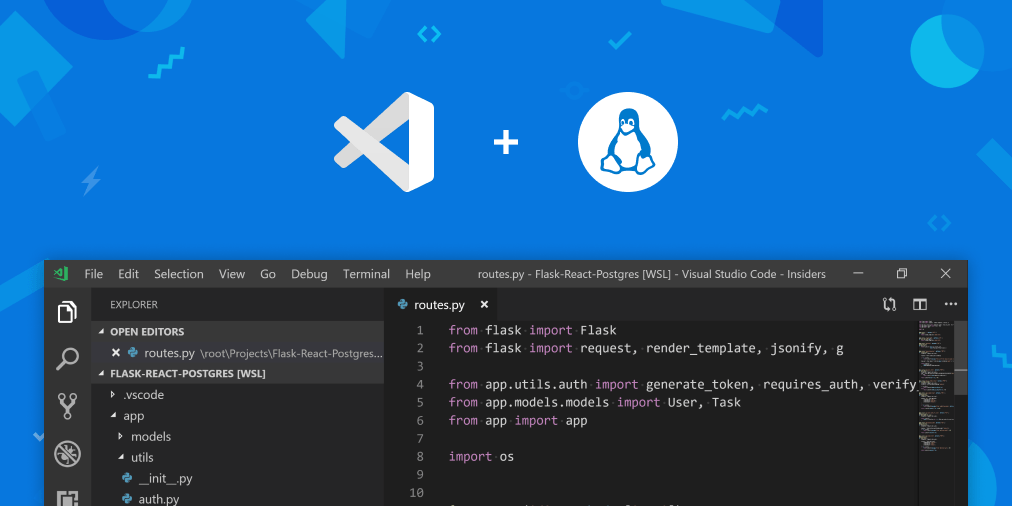This screenshot has height=506, width=1012.
Task: Open the editor More Actions ellipsis
Action: pos(951,305)
